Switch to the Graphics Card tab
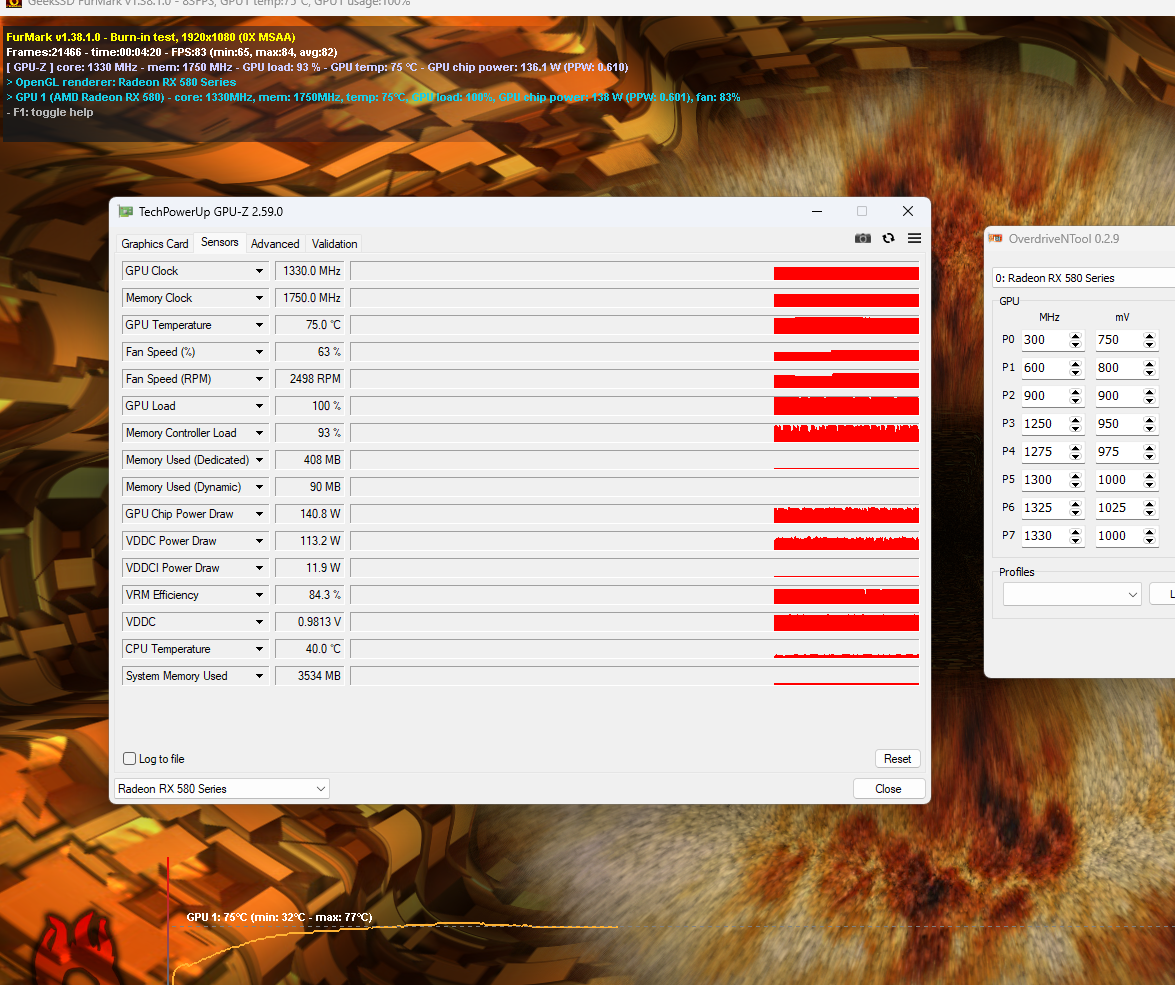Screen dimensions: 1175x985 point(155,244)
